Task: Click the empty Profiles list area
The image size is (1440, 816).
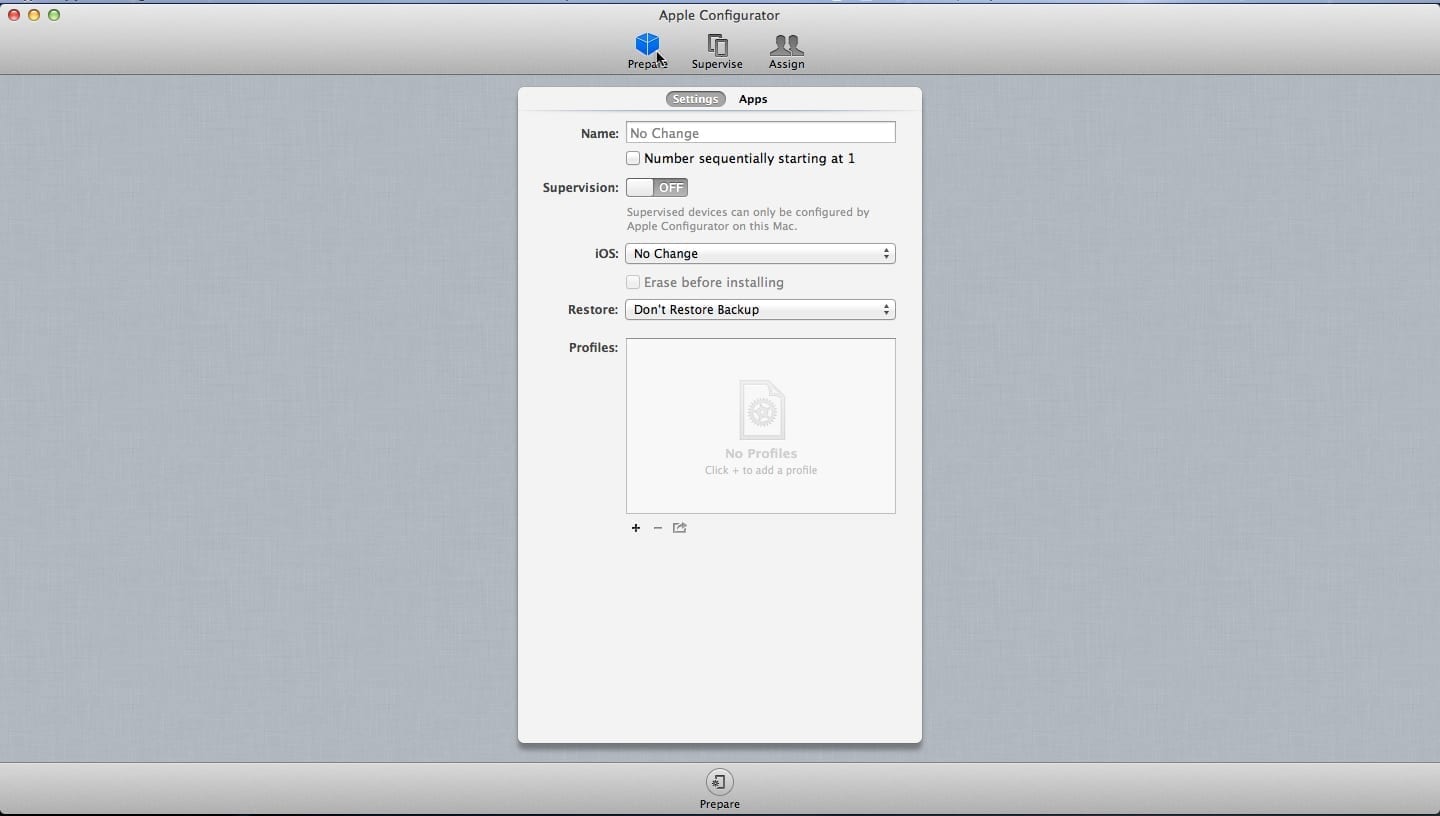Action: (761, 426)
